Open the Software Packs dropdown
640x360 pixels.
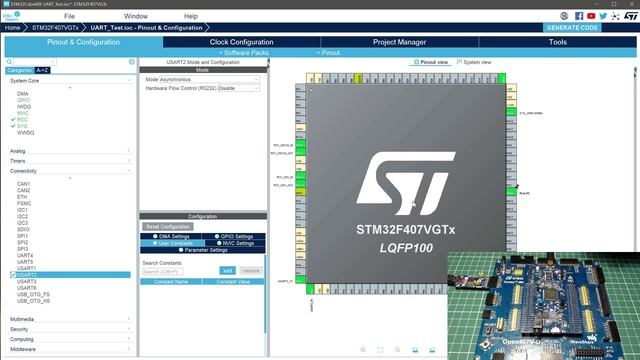pyautogui.click(x=244, y=53)
